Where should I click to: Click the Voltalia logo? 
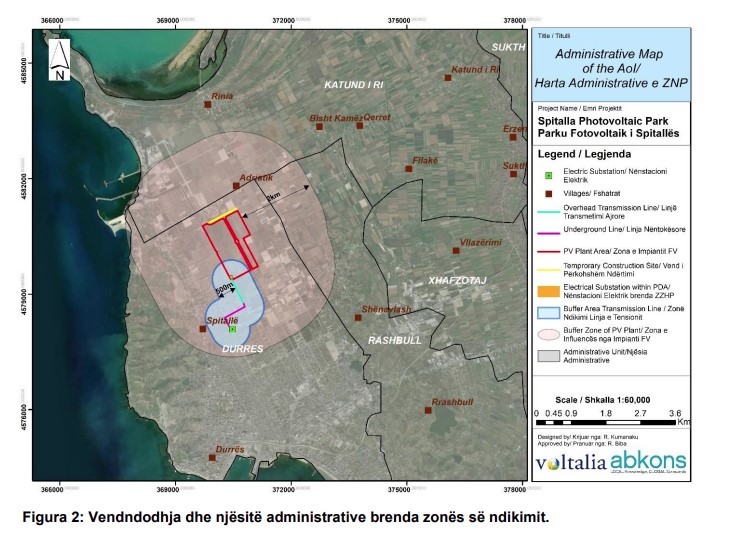point(571,463)
